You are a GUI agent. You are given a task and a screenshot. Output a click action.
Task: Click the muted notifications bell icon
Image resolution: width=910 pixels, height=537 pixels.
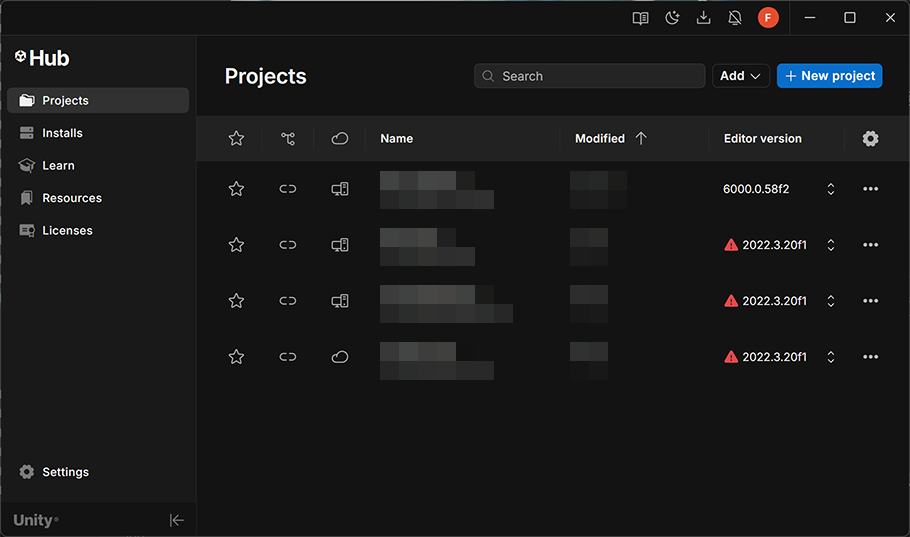coord(735,18)
